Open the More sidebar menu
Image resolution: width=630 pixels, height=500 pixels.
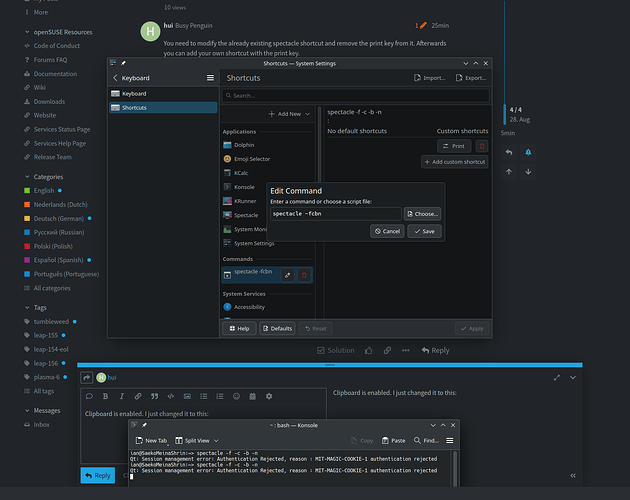[36, 12]
